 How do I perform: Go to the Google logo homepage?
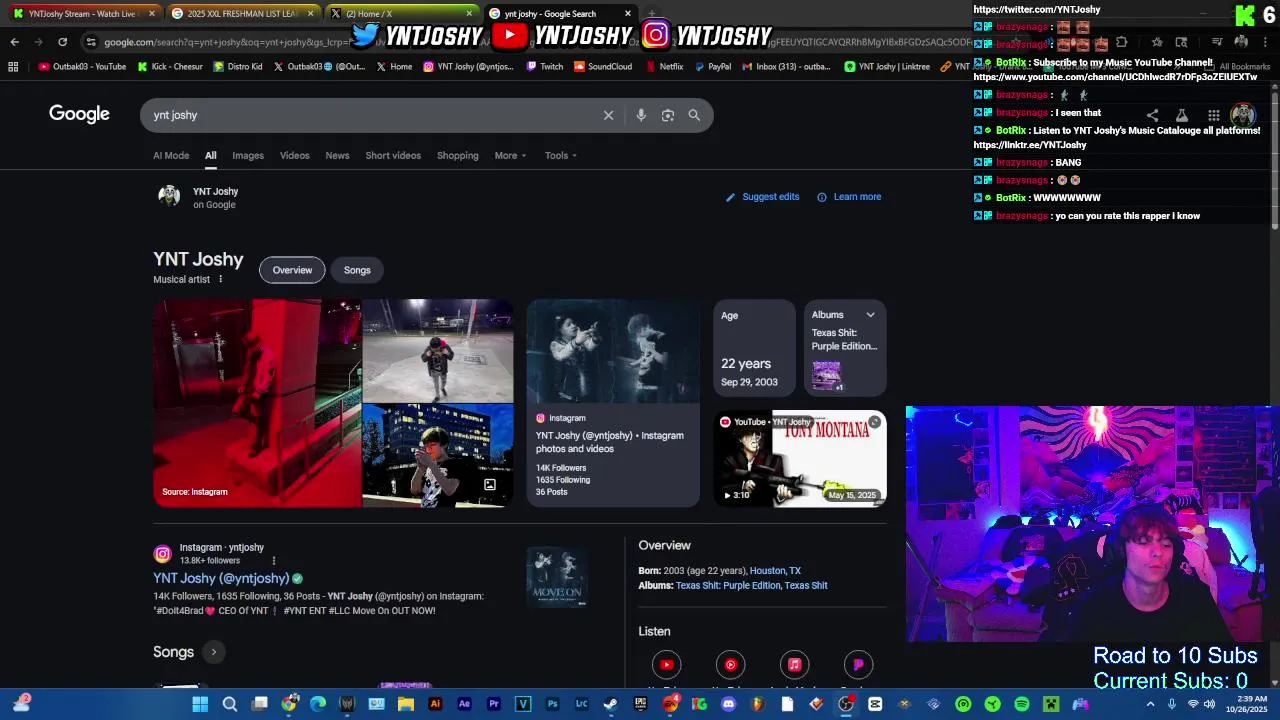click(x=79, y=114)
